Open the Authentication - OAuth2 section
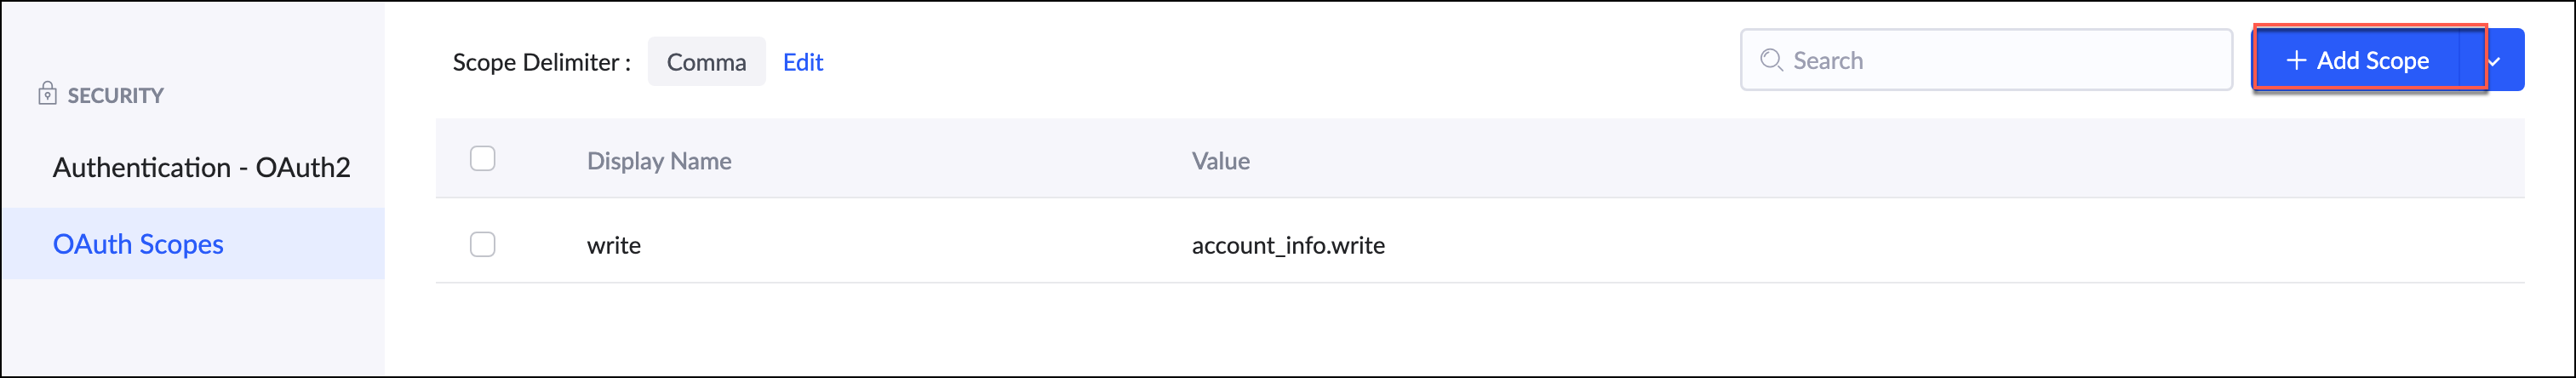Image resolution: width=2576 pixels, height=378 pixels. click(x=201, y=167)
